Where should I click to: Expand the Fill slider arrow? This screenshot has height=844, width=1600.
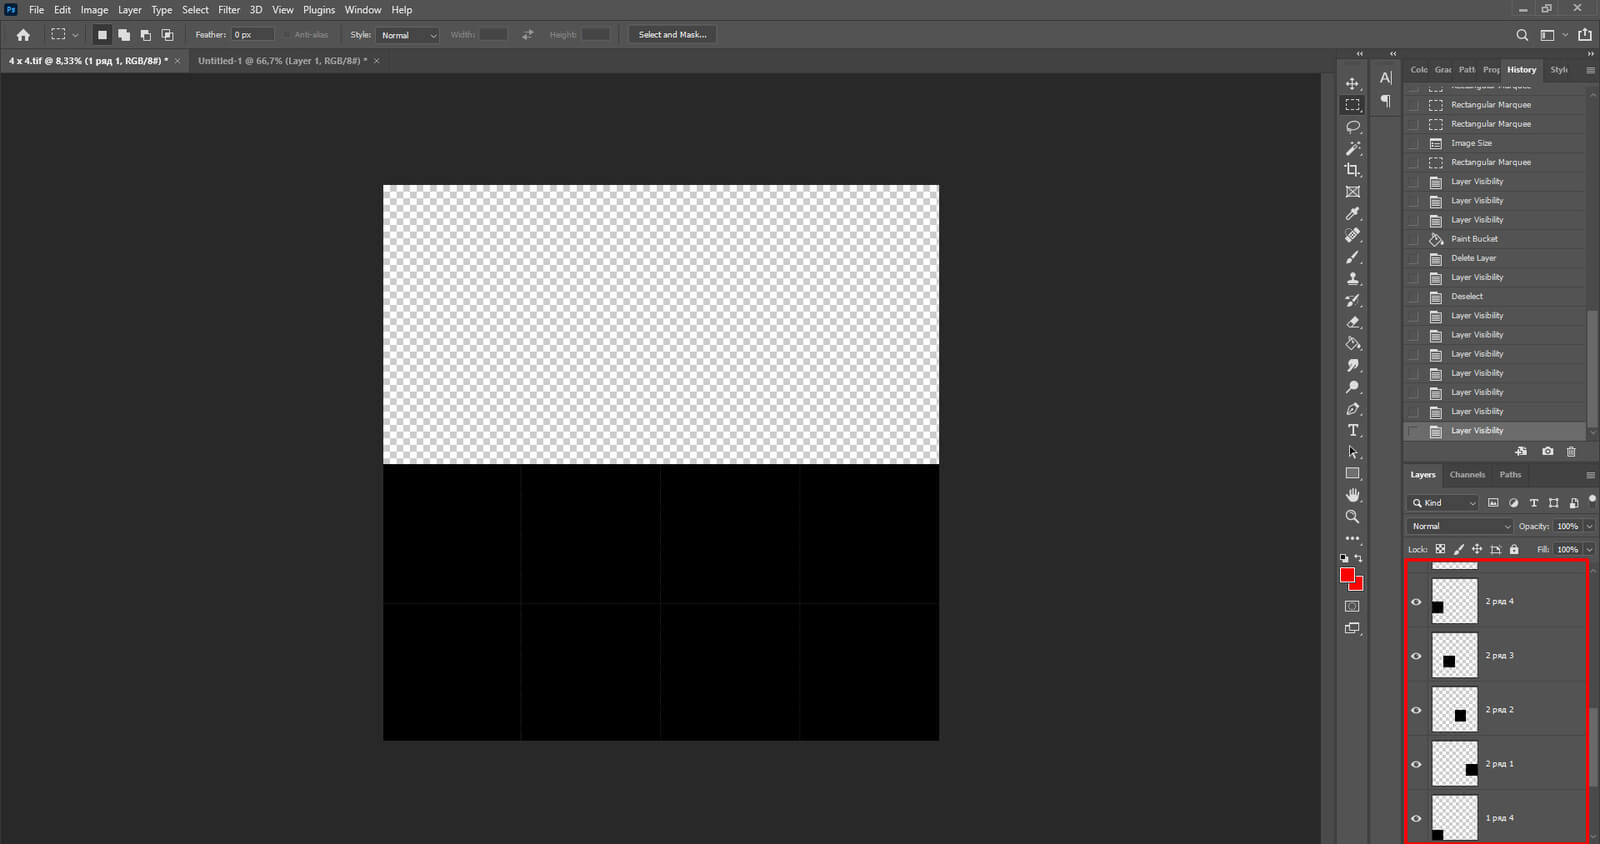1589,549
